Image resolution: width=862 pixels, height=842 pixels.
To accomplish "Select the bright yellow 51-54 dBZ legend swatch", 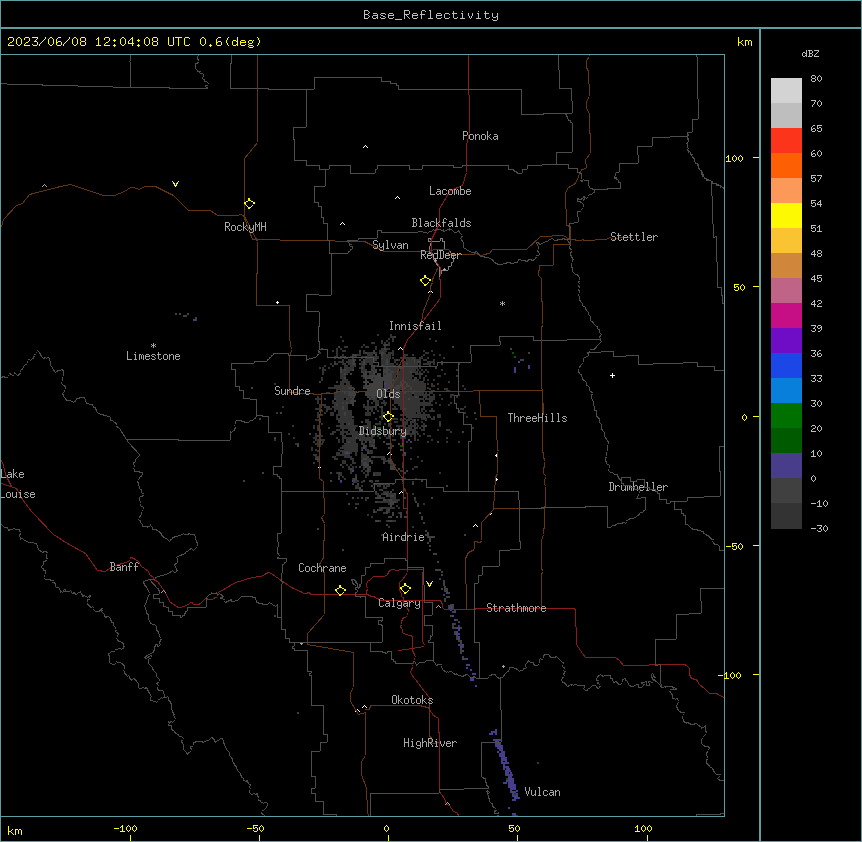I will tap(786, 215).
